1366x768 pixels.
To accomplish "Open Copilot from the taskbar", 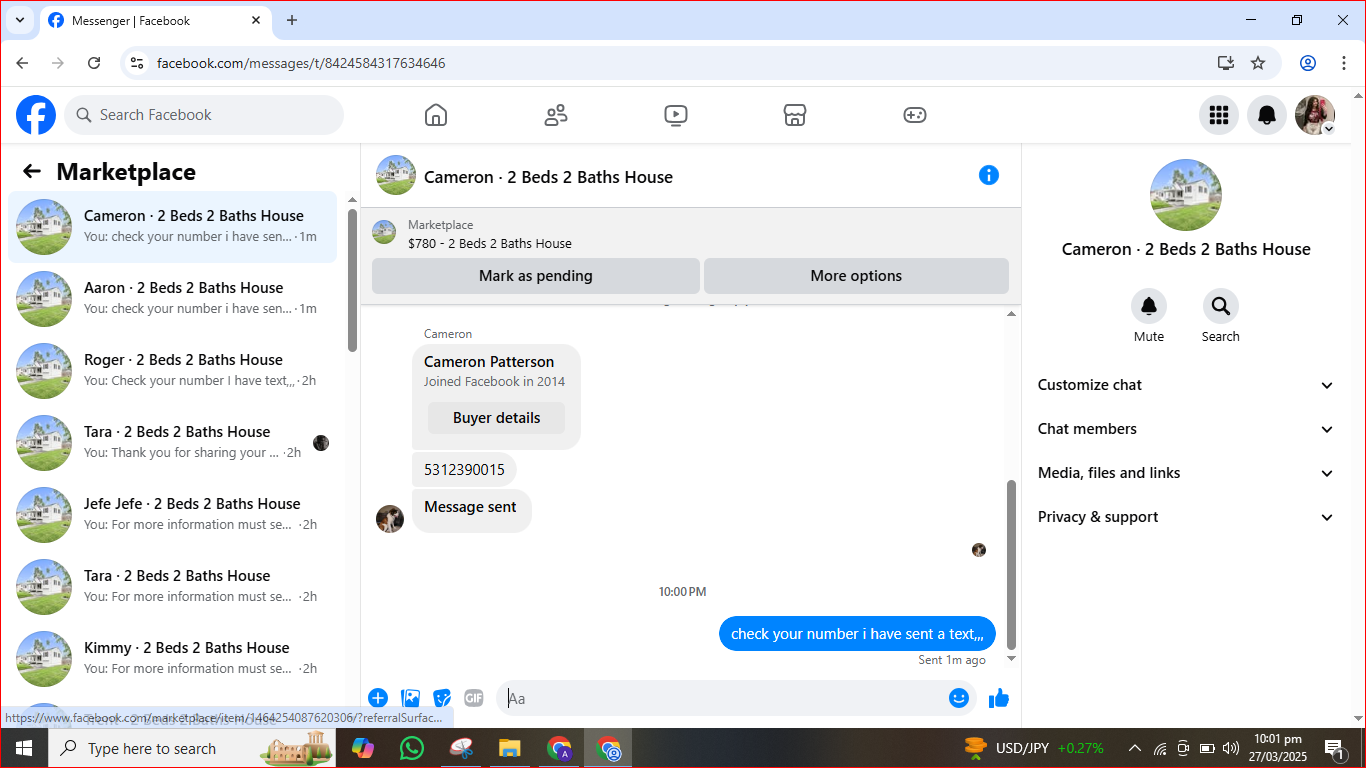I will (x=362, y=748).
